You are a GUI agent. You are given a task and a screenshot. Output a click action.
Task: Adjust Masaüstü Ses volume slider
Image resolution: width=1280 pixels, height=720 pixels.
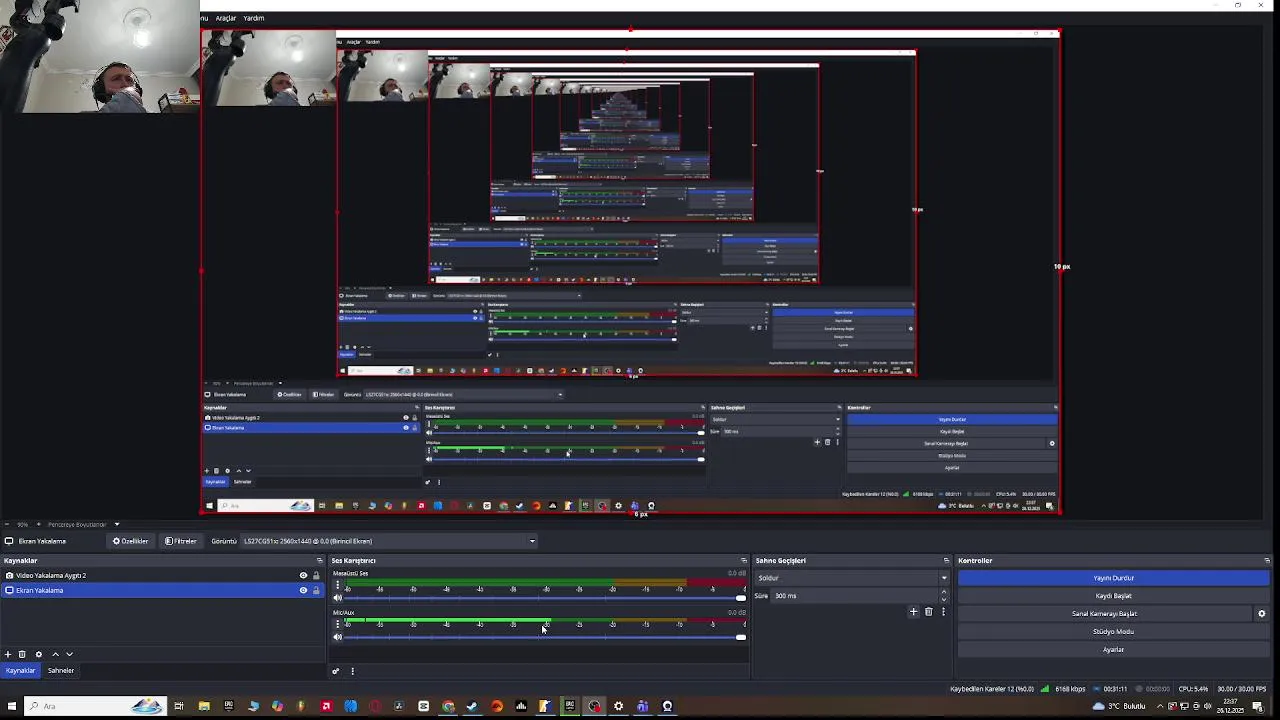tap(545, 598)
